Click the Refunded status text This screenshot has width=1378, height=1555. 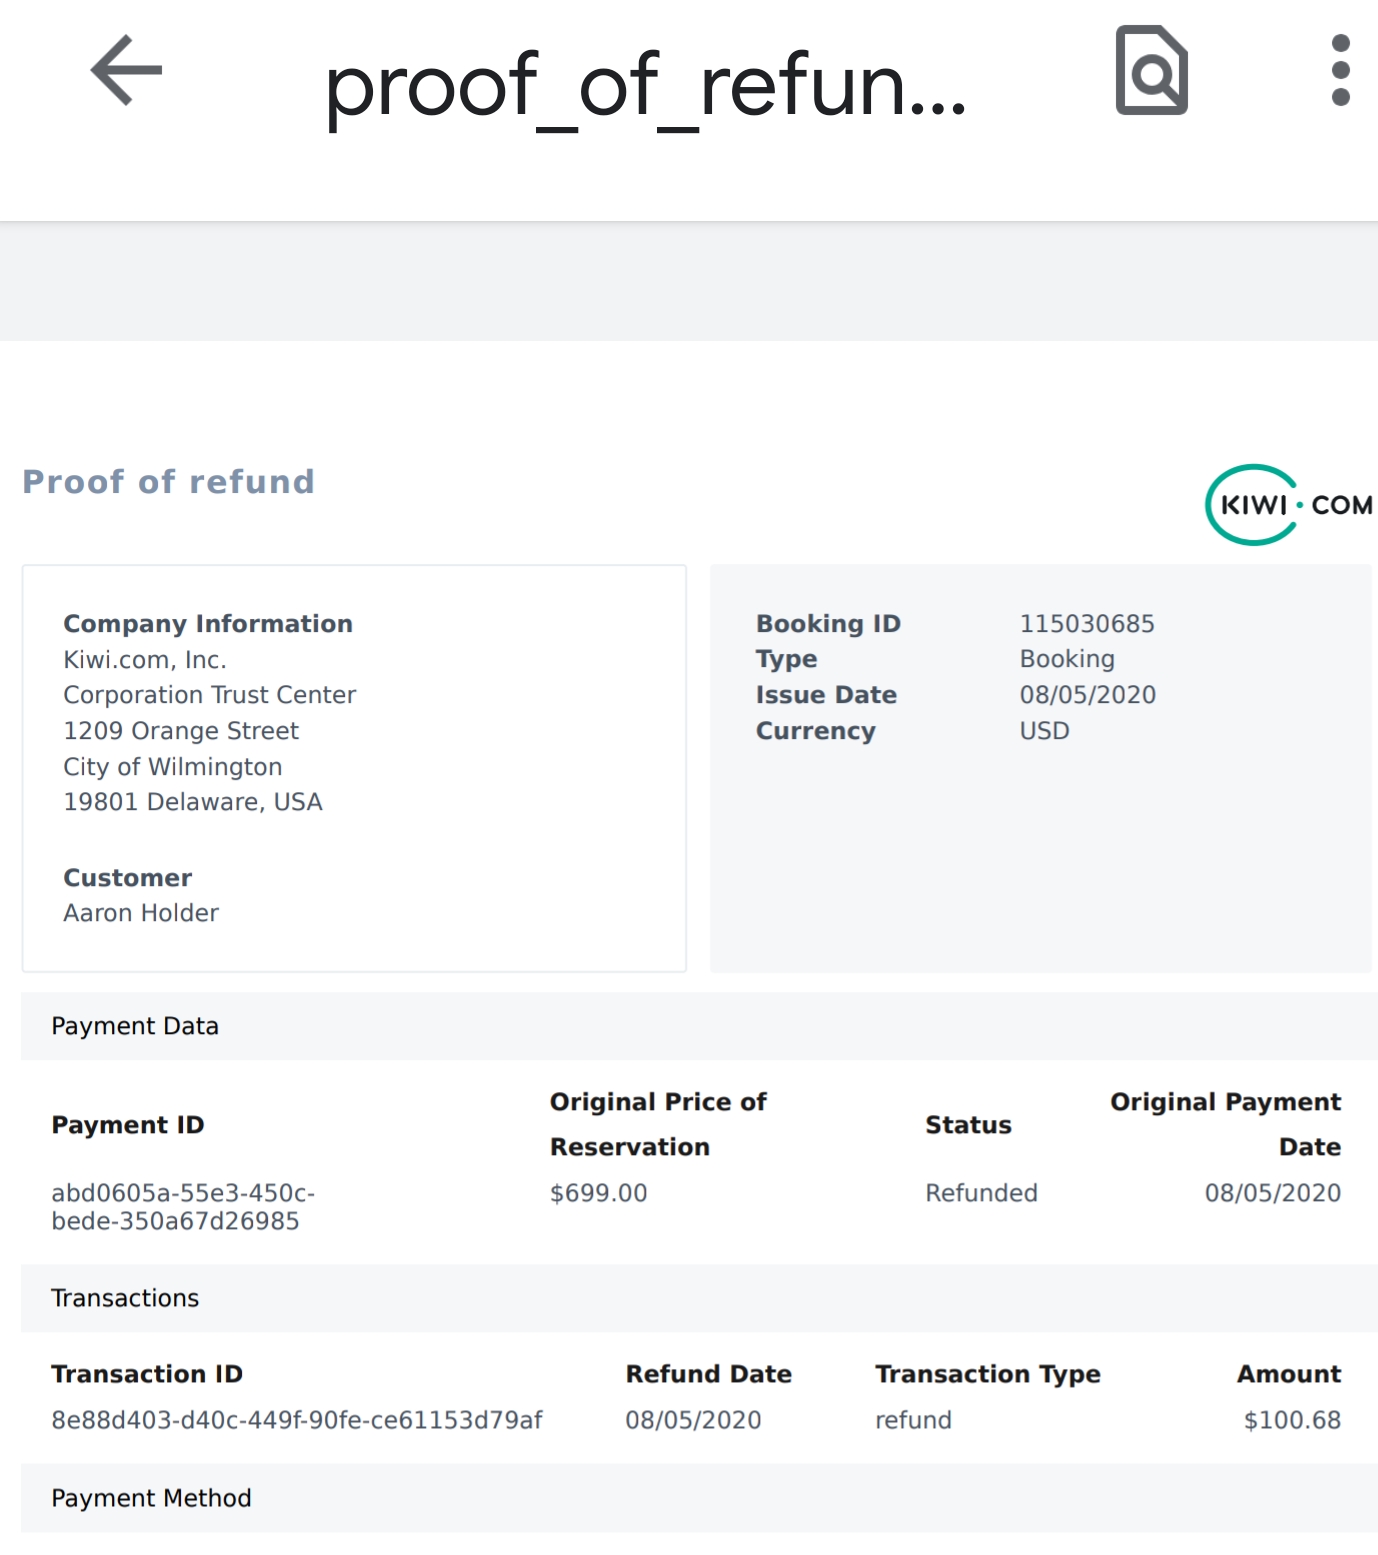(x=981, y=1193)
